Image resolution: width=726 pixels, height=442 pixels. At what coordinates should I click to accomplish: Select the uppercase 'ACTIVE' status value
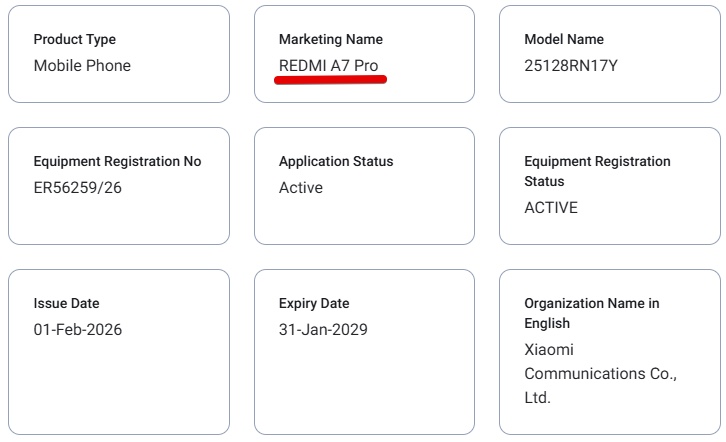point(551,208)
